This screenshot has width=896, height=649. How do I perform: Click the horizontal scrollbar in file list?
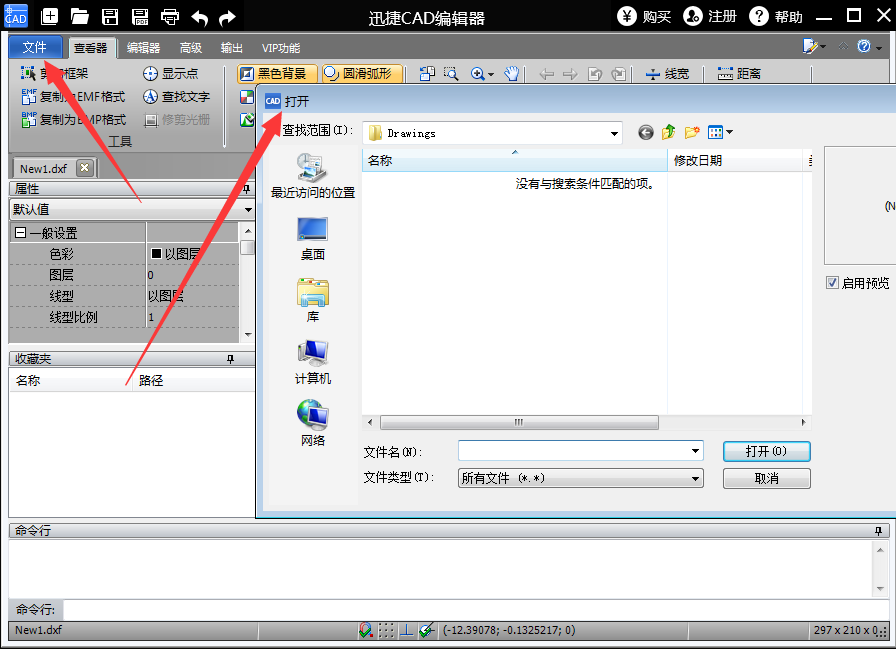pyautogui.click(x=519, y=422)
